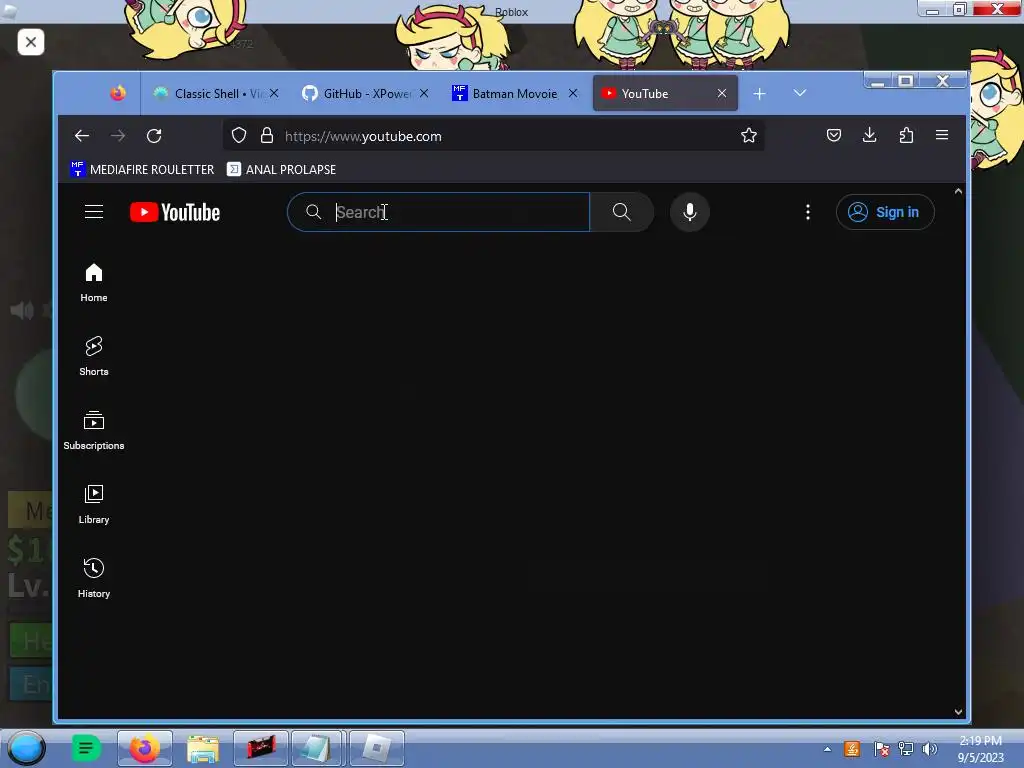Click the Firefox forward arrow
The width and height of the screenshot is (1024, 768).
[x=118, y=136]
